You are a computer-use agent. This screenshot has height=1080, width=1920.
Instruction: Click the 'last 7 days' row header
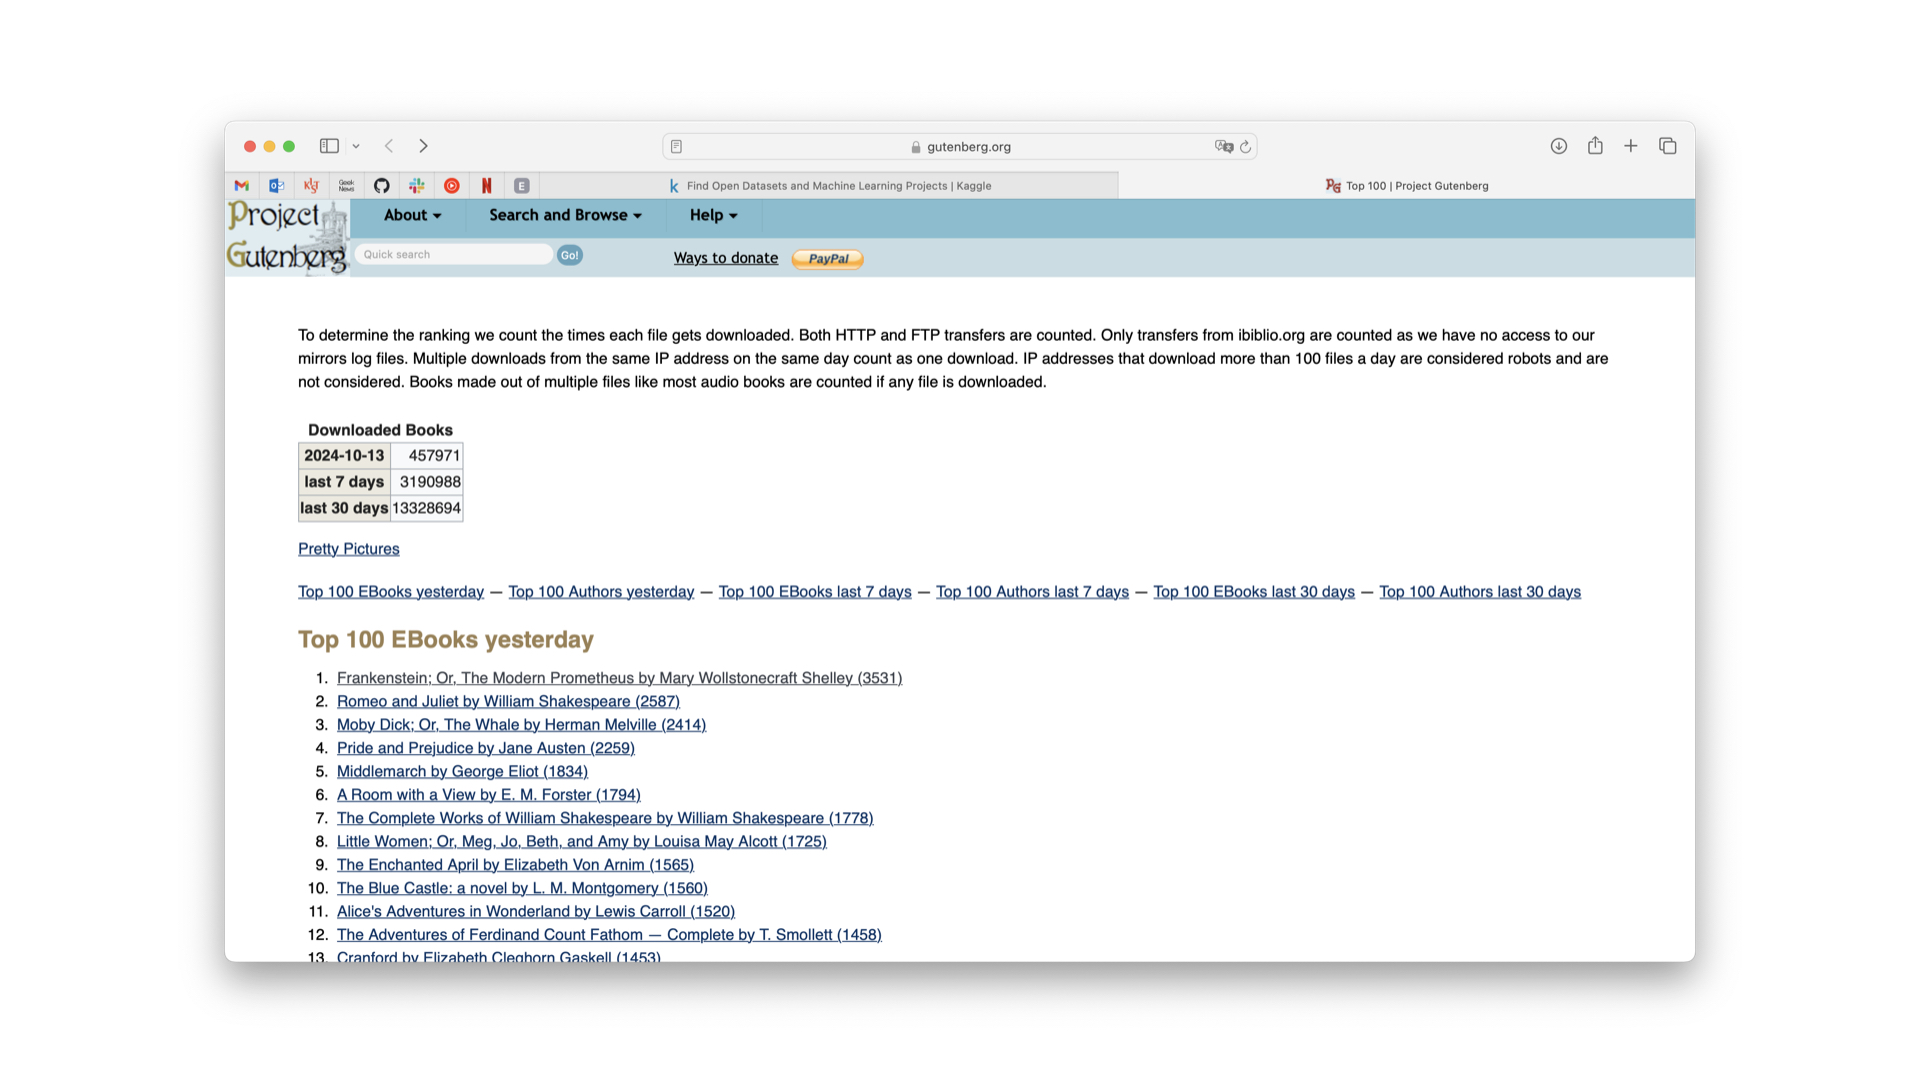pyautogui.click(x=344, y=482)
